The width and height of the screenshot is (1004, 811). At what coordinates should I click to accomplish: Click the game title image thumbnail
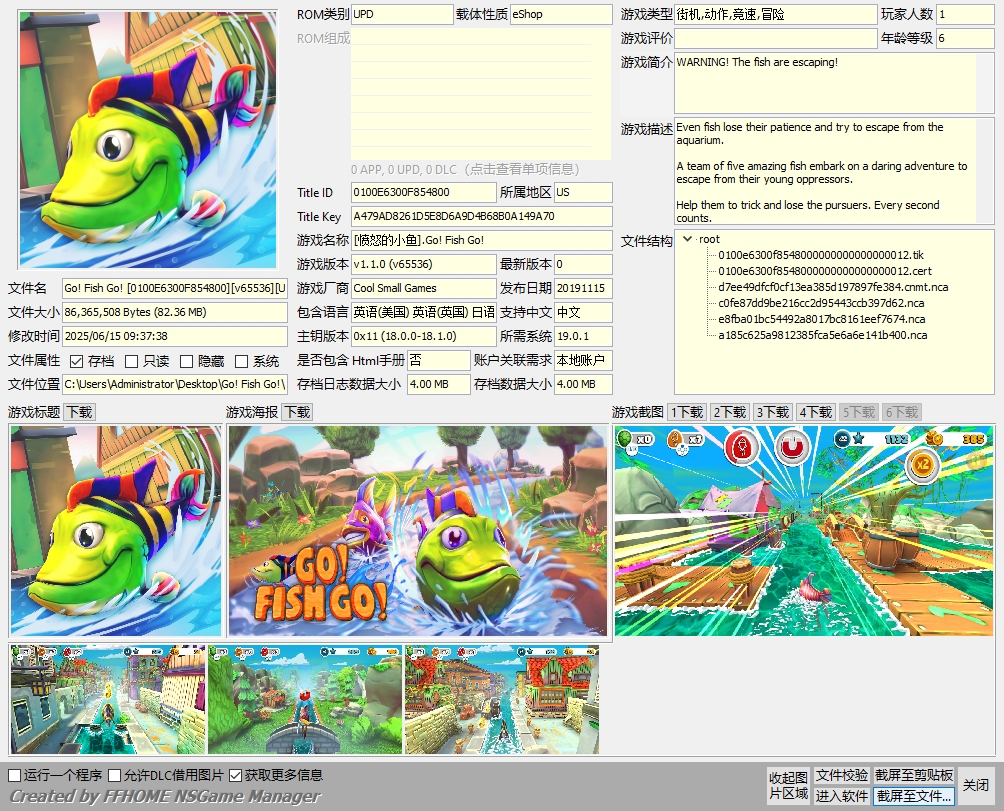tap(115, 530)
